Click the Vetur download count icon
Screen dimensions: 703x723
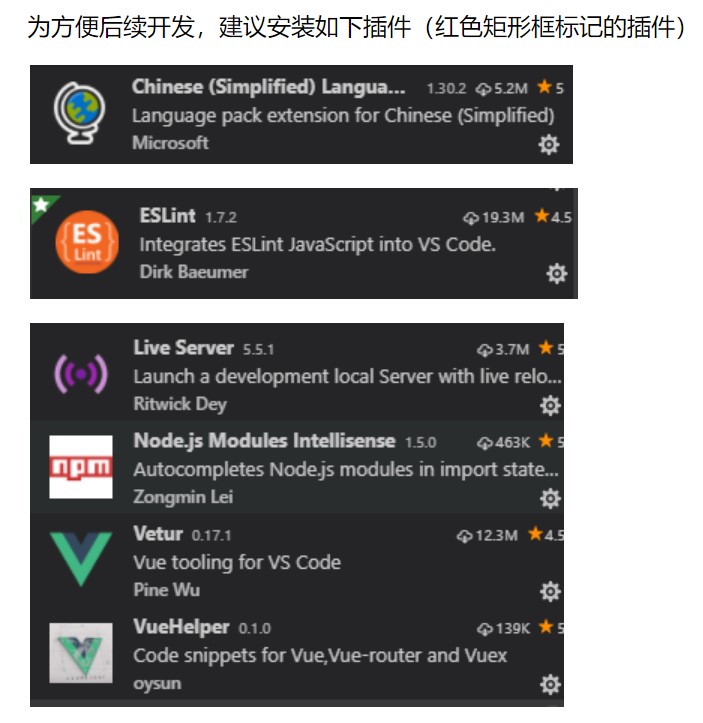click(x=464, y=536)
